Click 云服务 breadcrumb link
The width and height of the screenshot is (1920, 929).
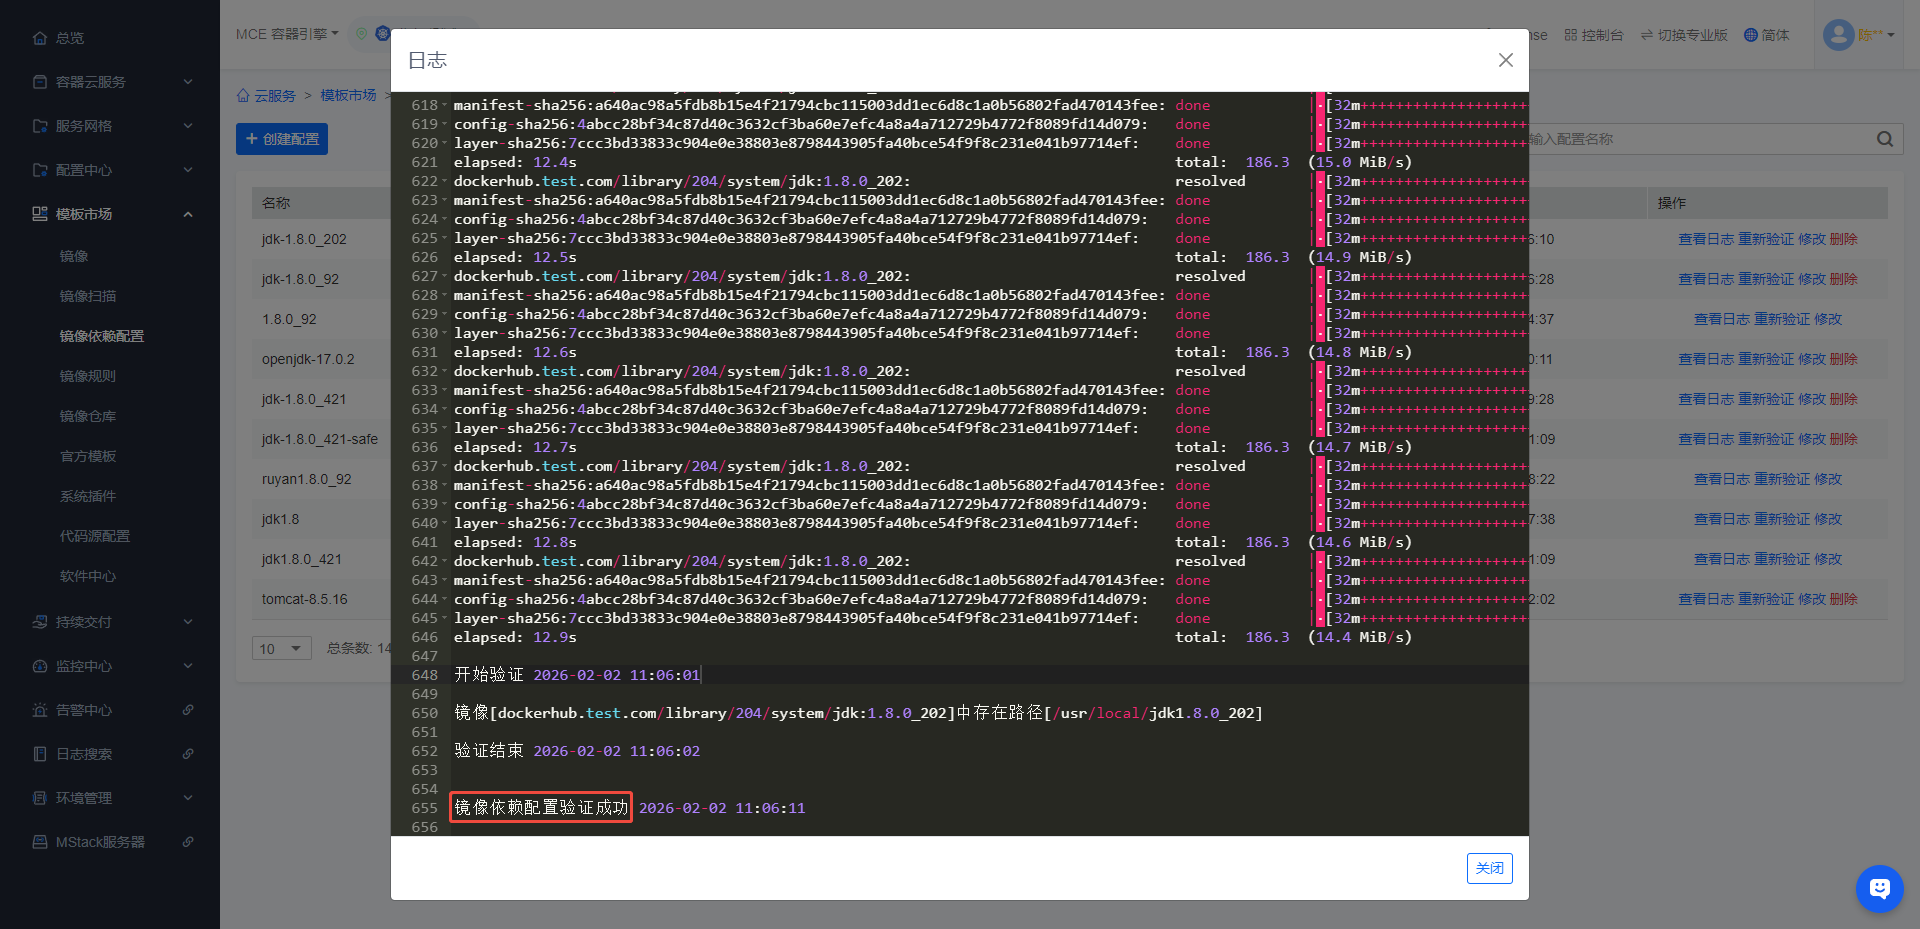[x=275, y=96]
